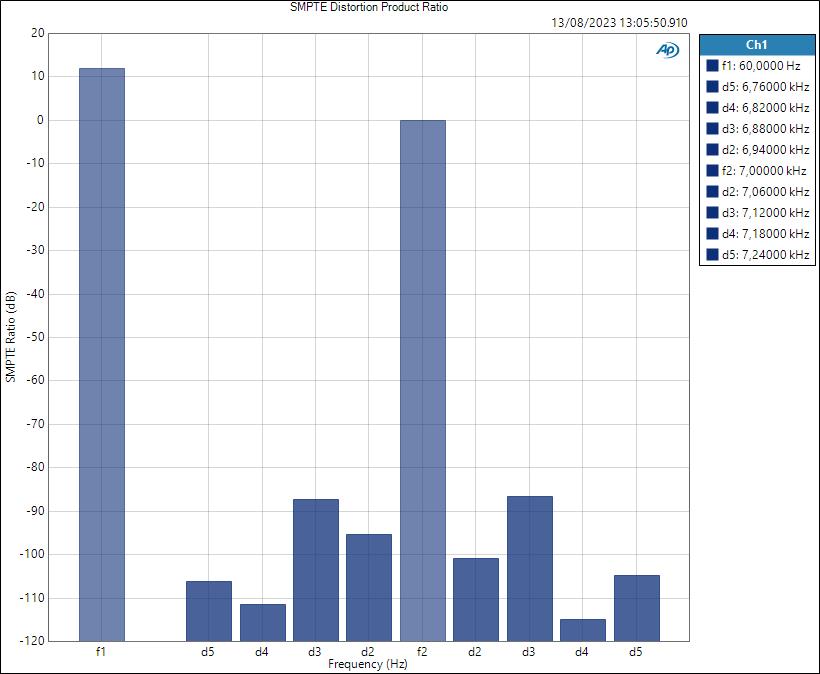Click the -90 value on the y-axis
Screen dimensions: 820x674
[x=36, y=511]
